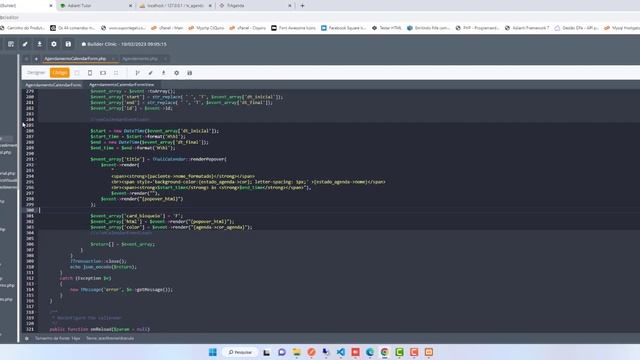Click the paint brush icon in top builder toolbar
Screen dimensions: 640x360
pos(25,44)
